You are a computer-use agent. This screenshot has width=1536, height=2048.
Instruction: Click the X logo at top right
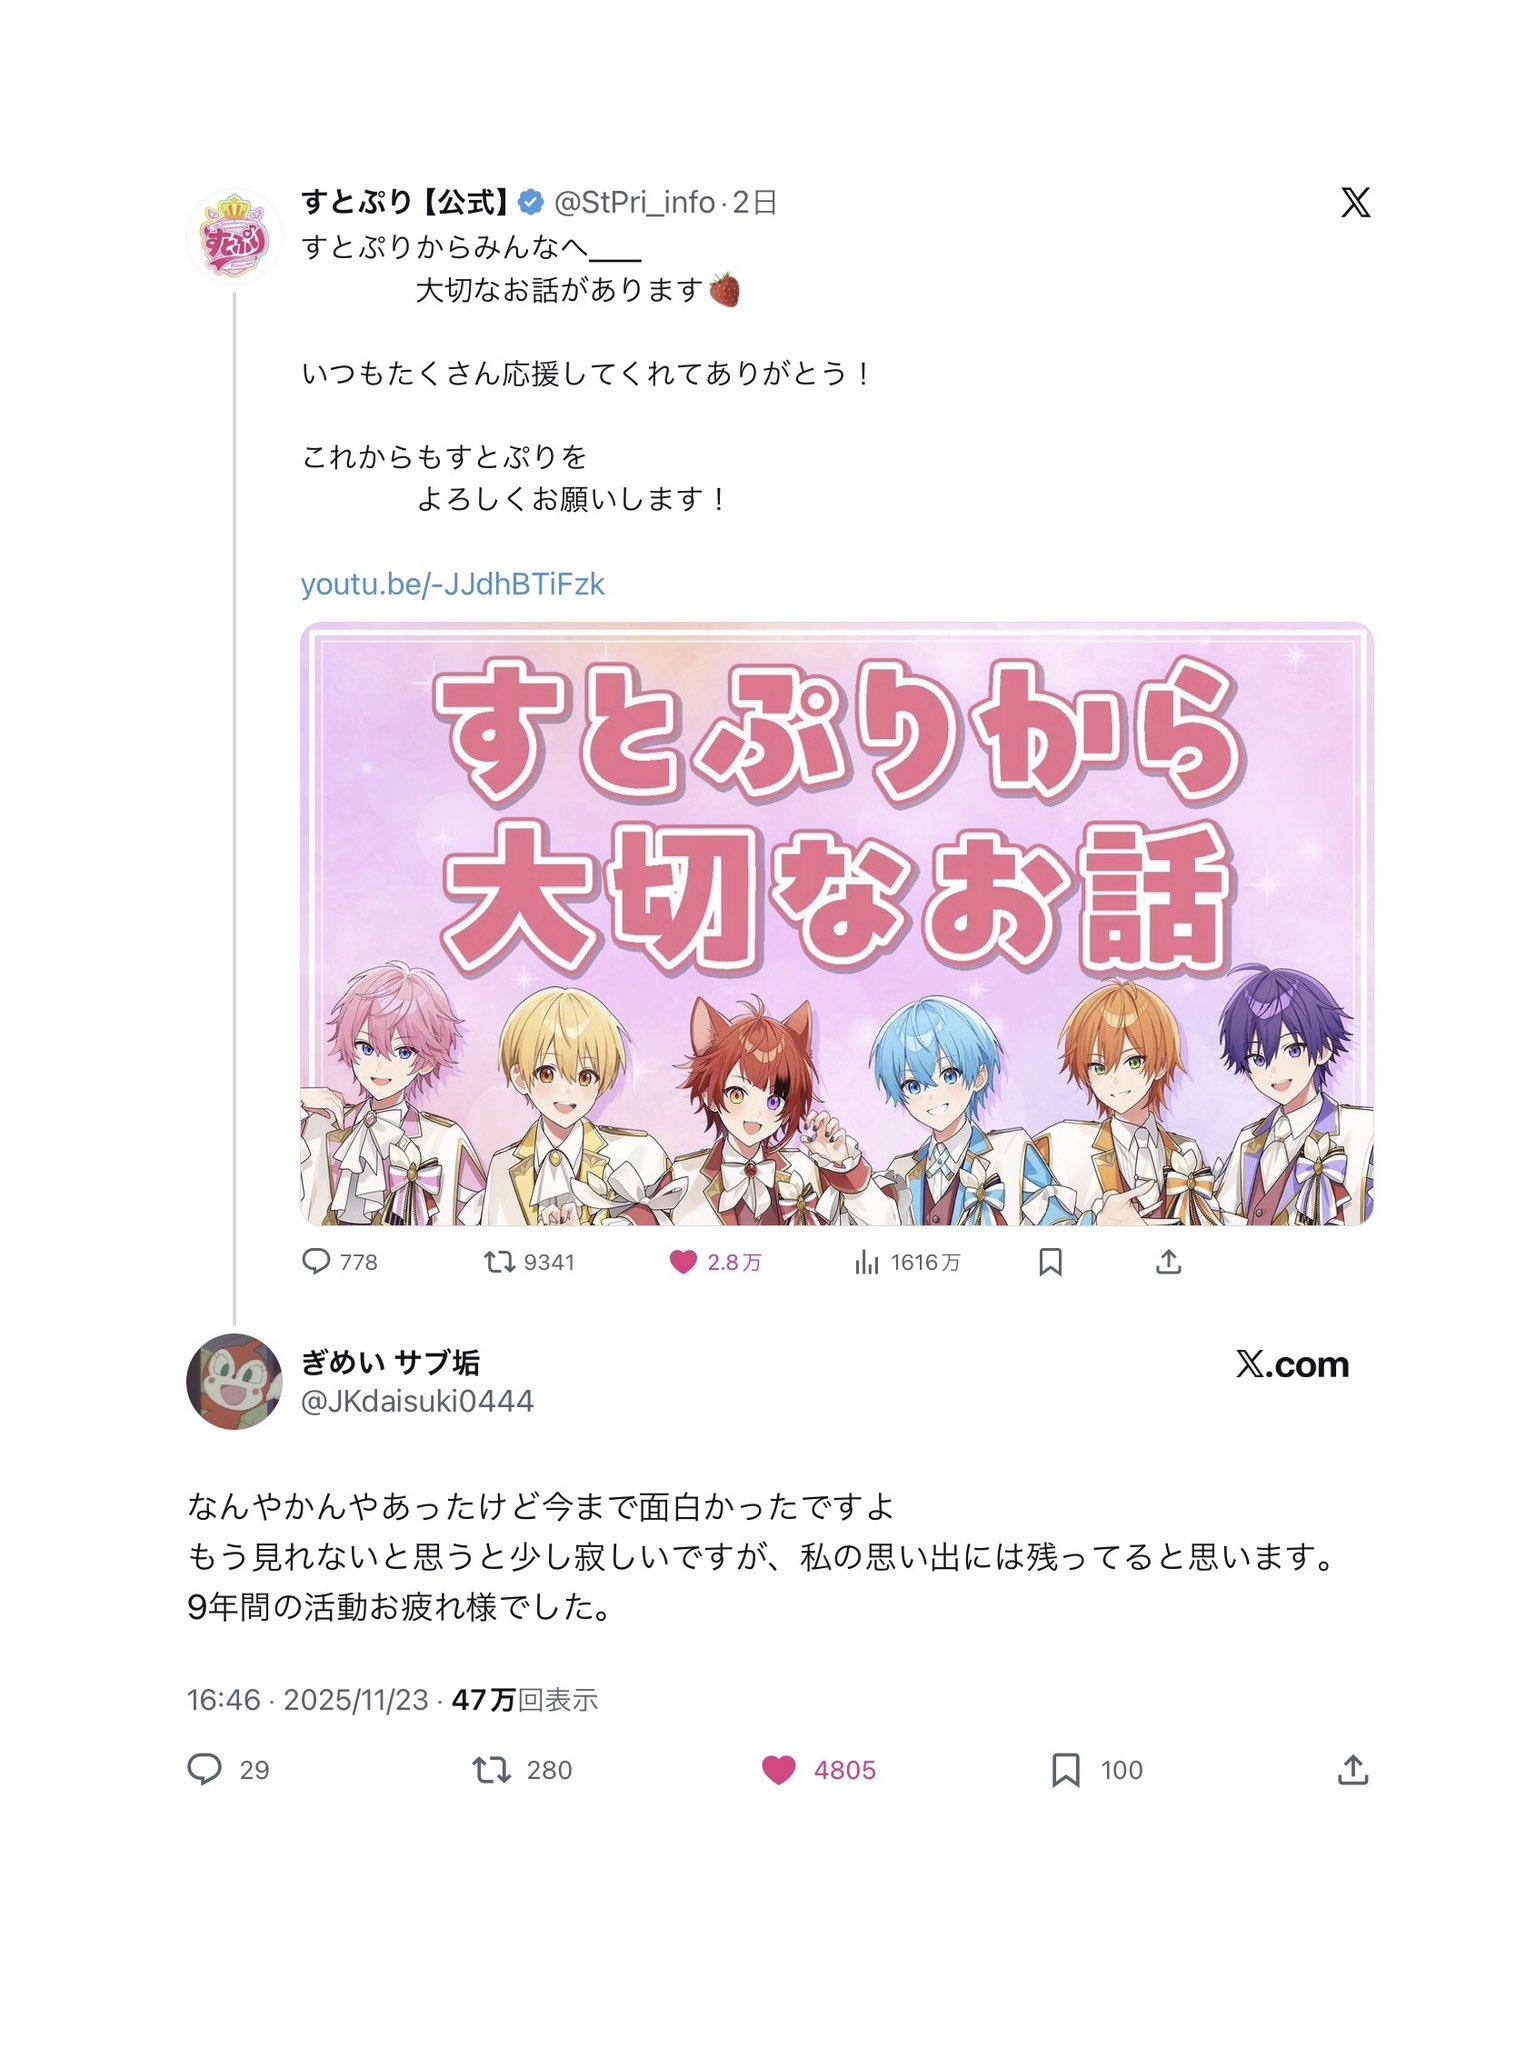coord(1356,203)
